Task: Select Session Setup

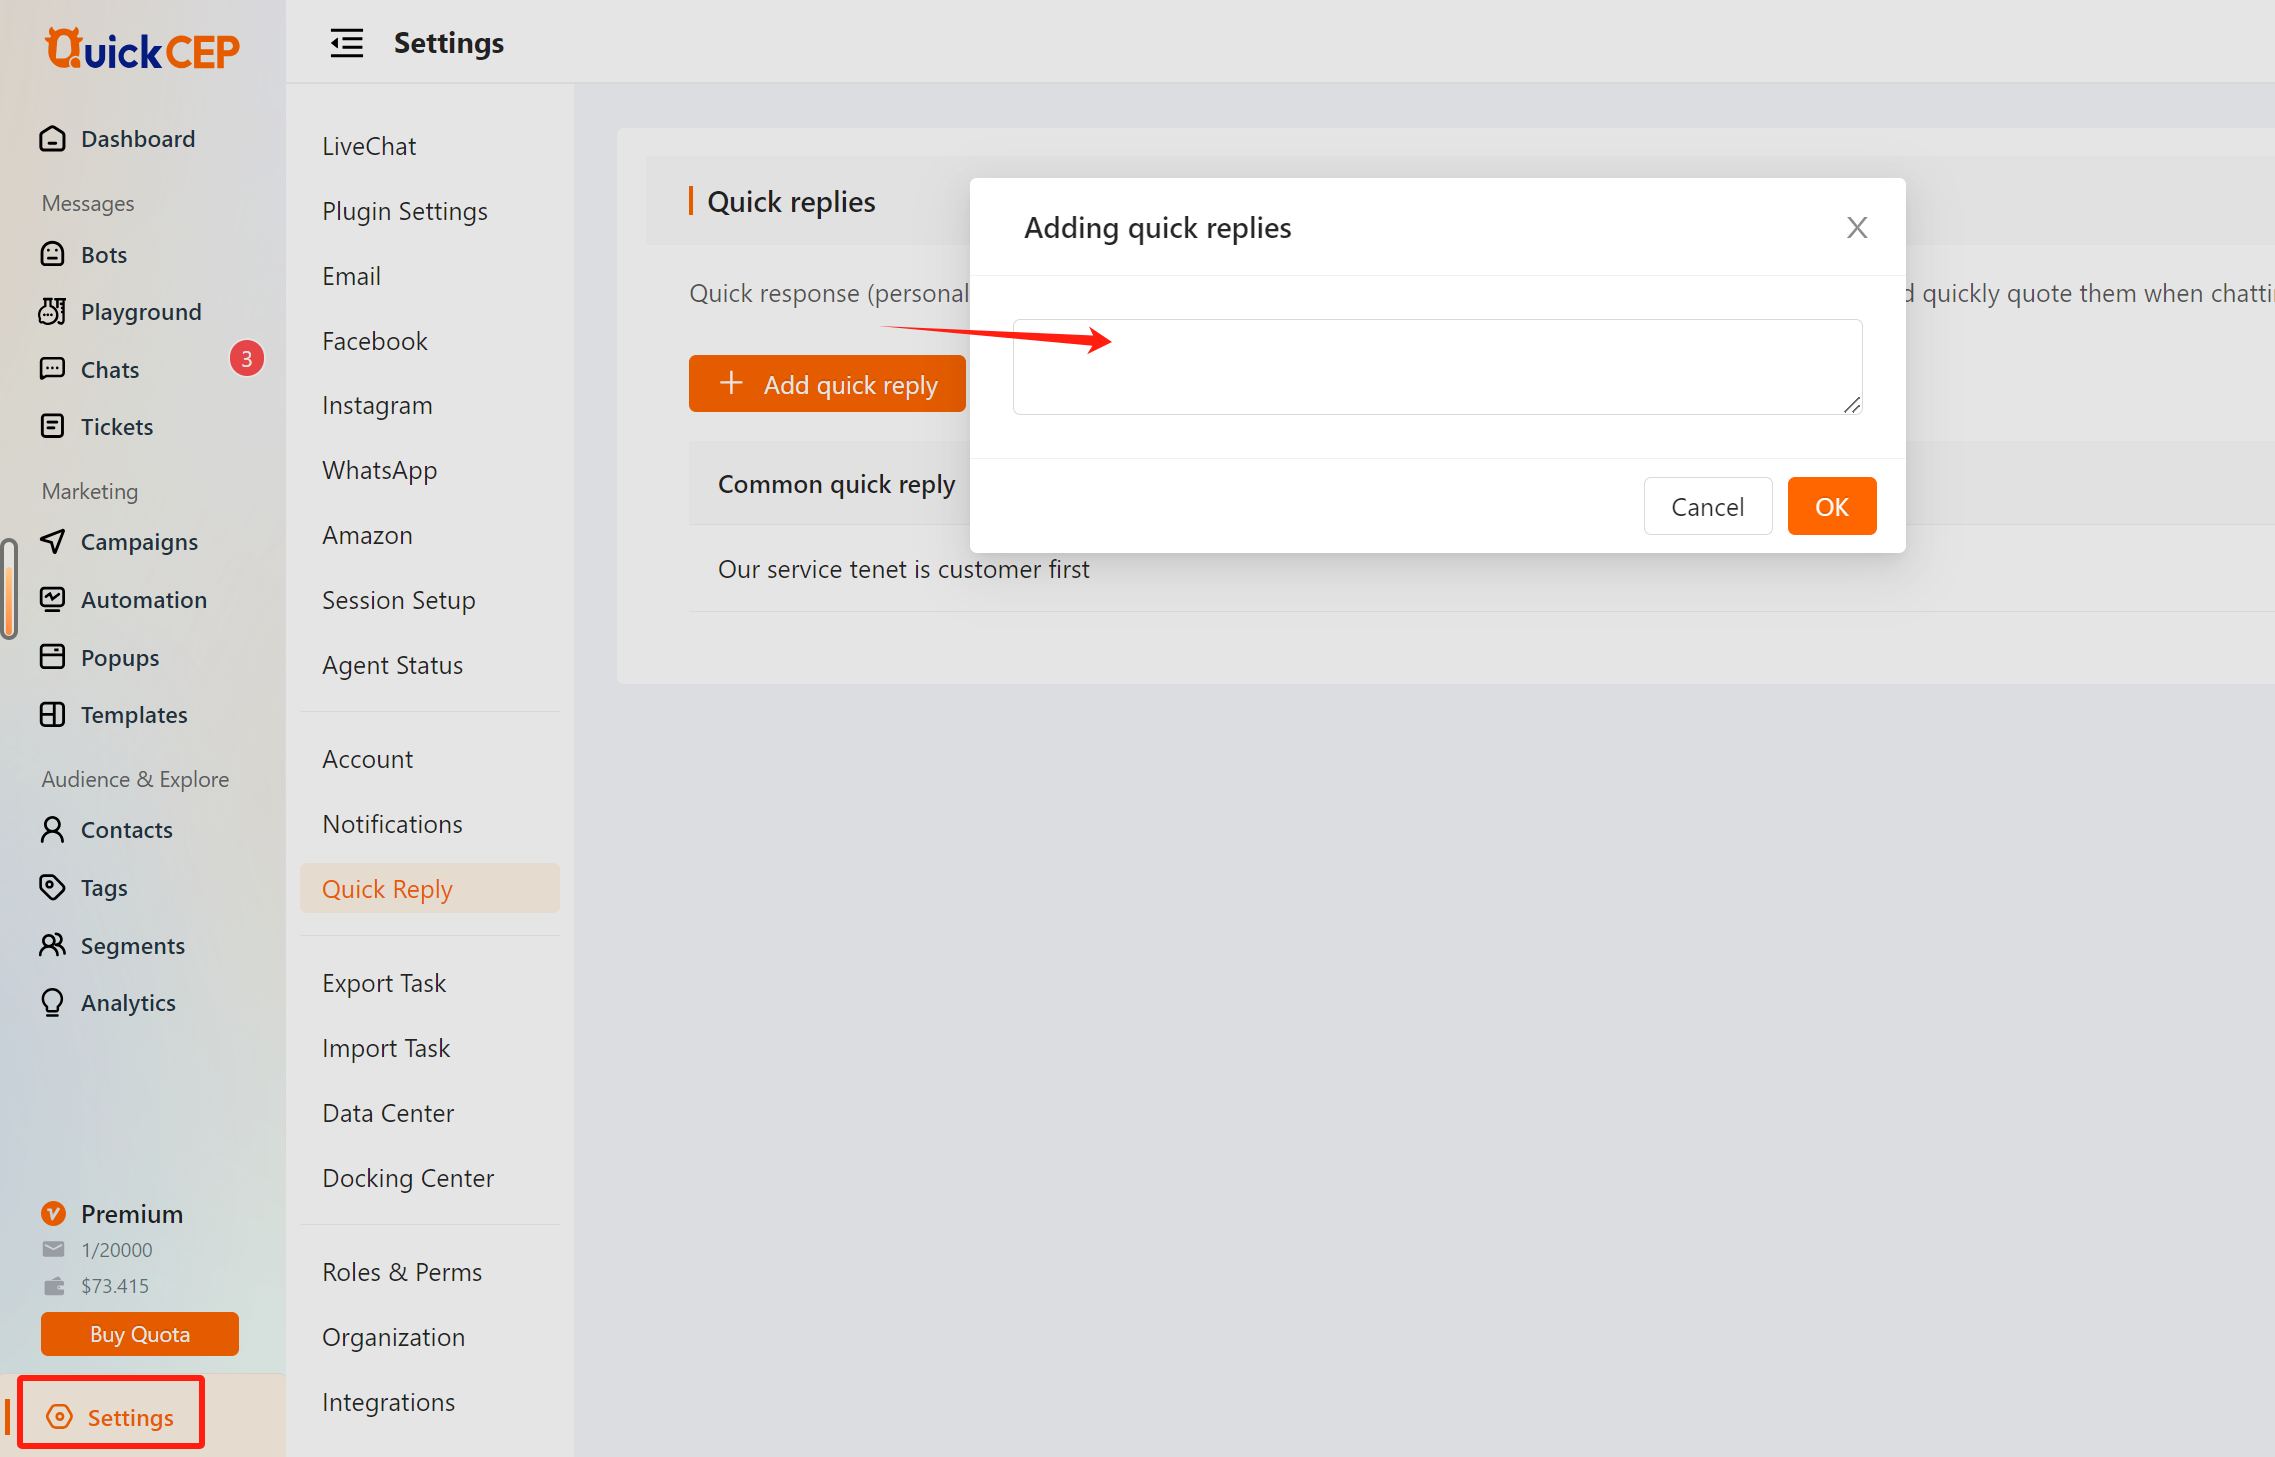Action: tap(398, 600)
